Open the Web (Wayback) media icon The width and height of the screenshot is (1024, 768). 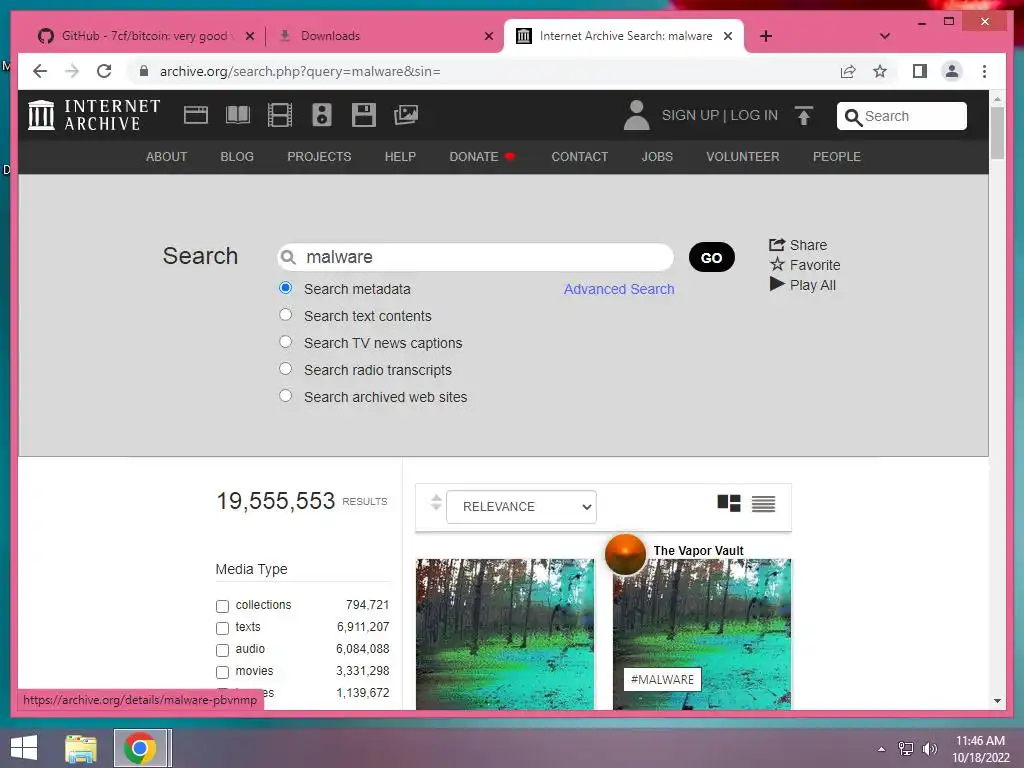pos(195,115)
